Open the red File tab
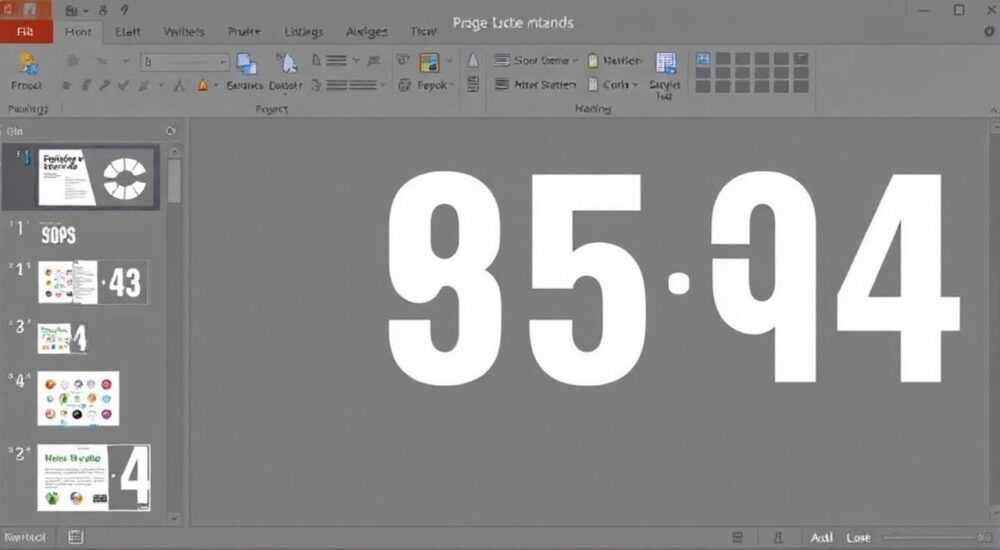The image size is (1000, 550). pyautogui.click(x=26, y=32)
